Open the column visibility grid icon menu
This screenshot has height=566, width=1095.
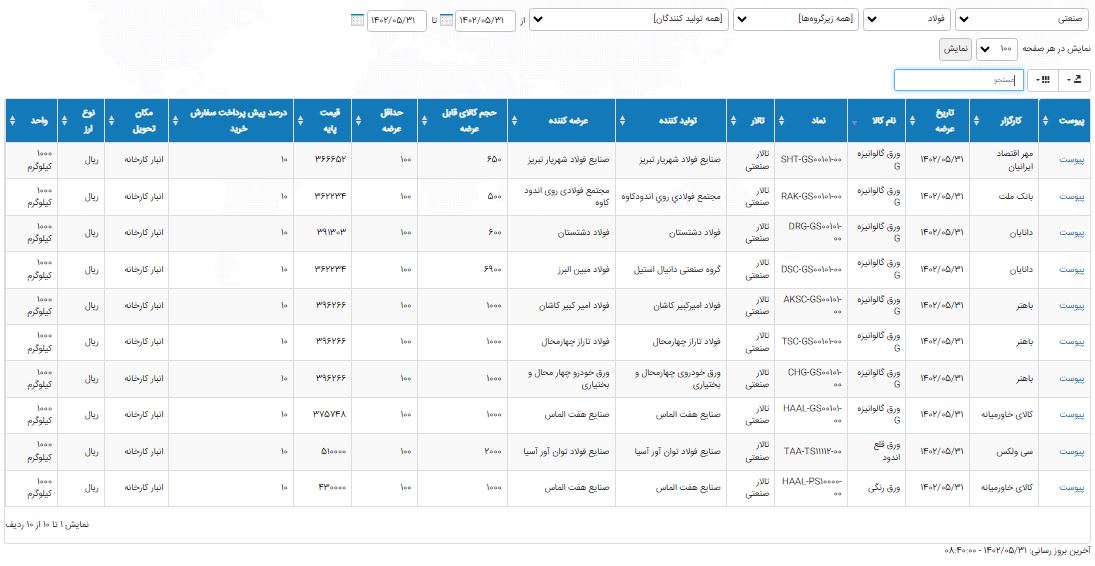(1043, 80)
